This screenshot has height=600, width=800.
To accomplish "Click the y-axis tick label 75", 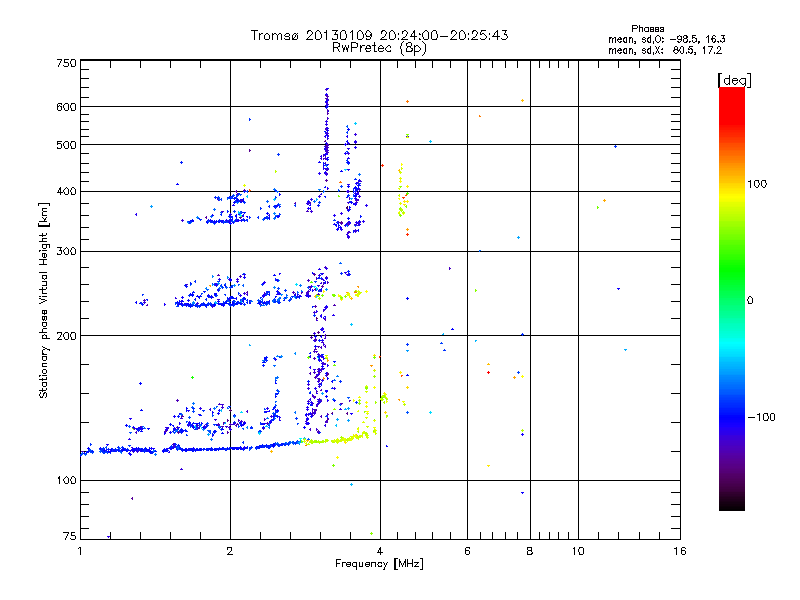I will coord(70,536).
